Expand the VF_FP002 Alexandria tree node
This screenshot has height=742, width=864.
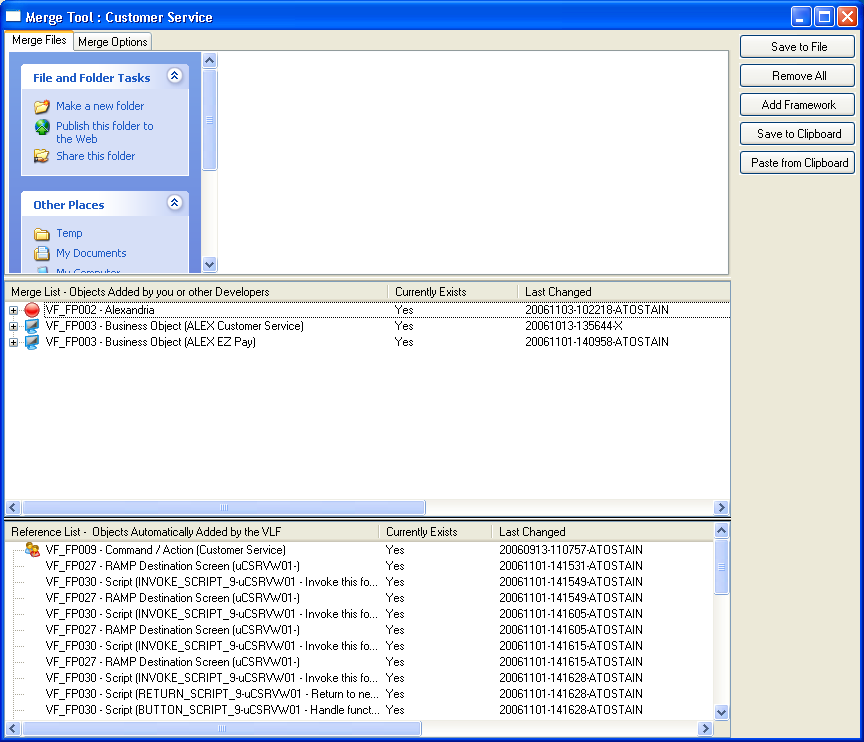click(13, 310)
